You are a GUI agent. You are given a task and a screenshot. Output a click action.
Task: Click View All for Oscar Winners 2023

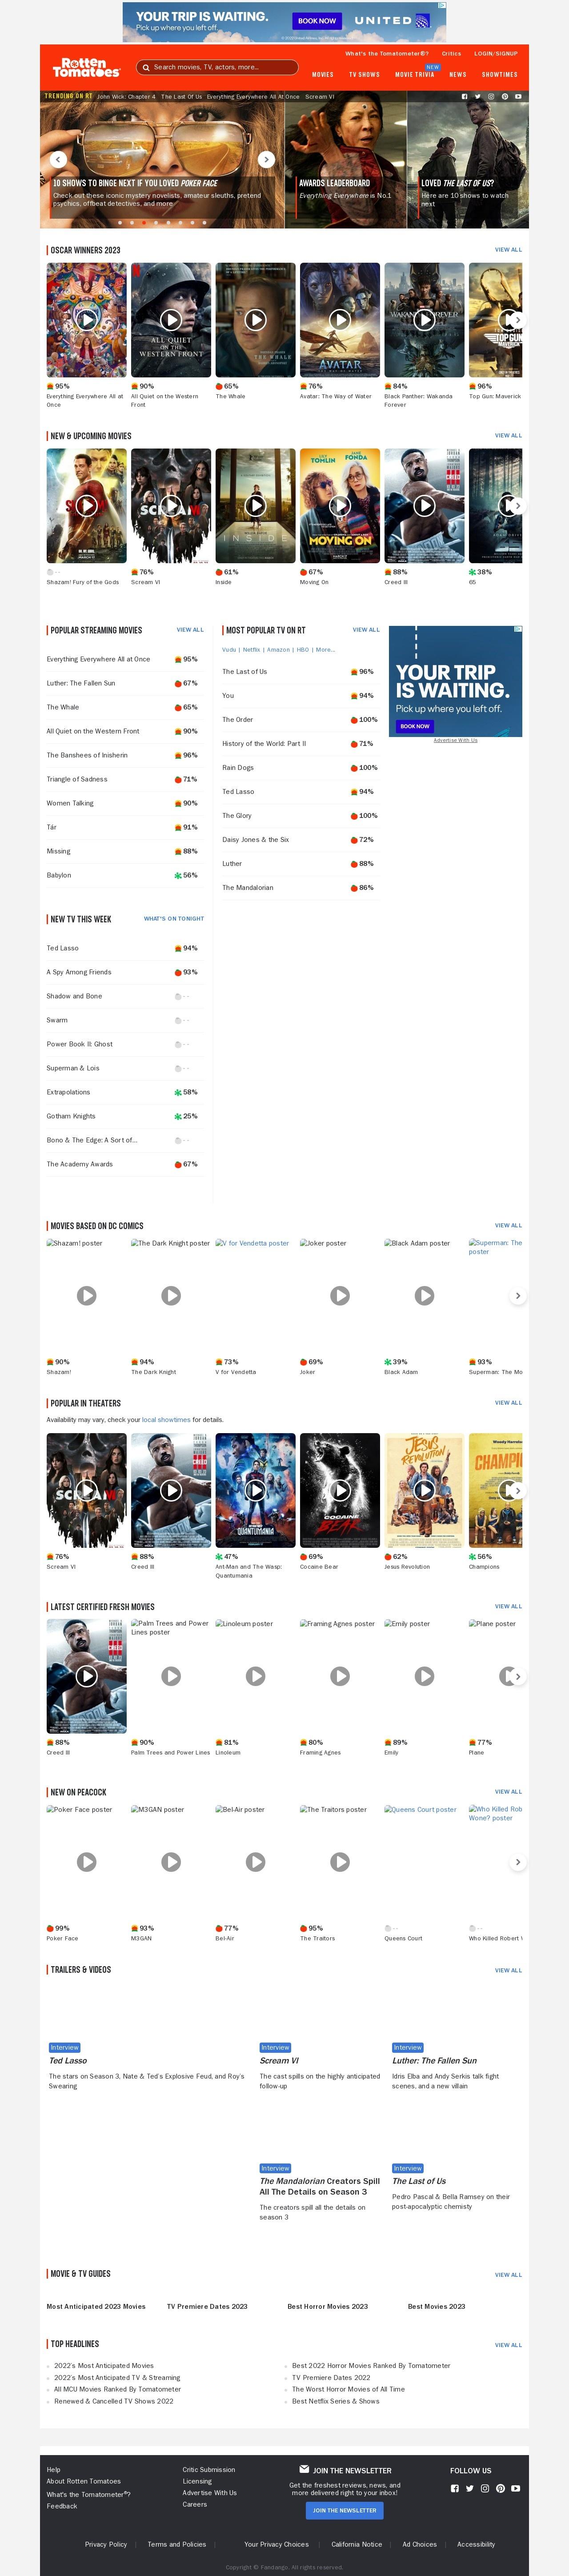(508, 250)
